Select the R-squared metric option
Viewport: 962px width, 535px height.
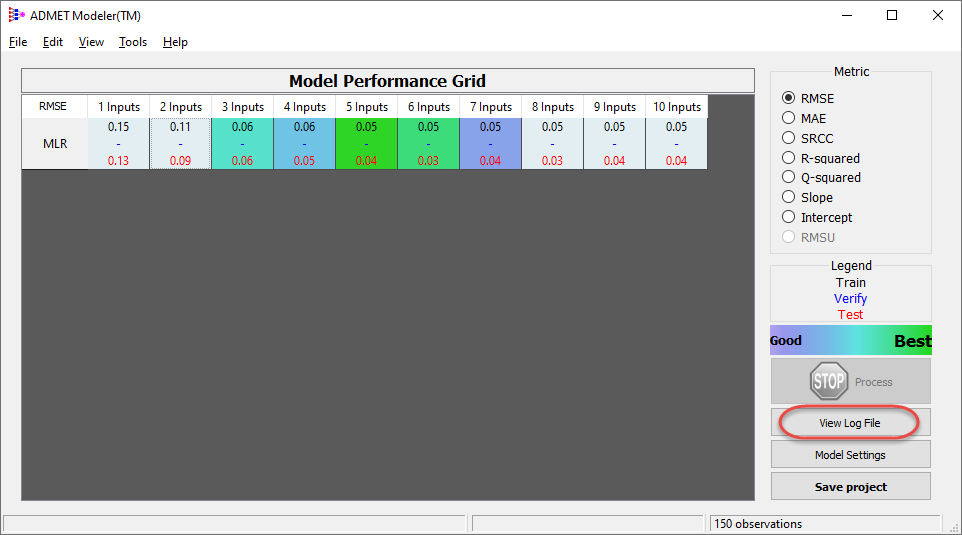click(x=788, y=158)
